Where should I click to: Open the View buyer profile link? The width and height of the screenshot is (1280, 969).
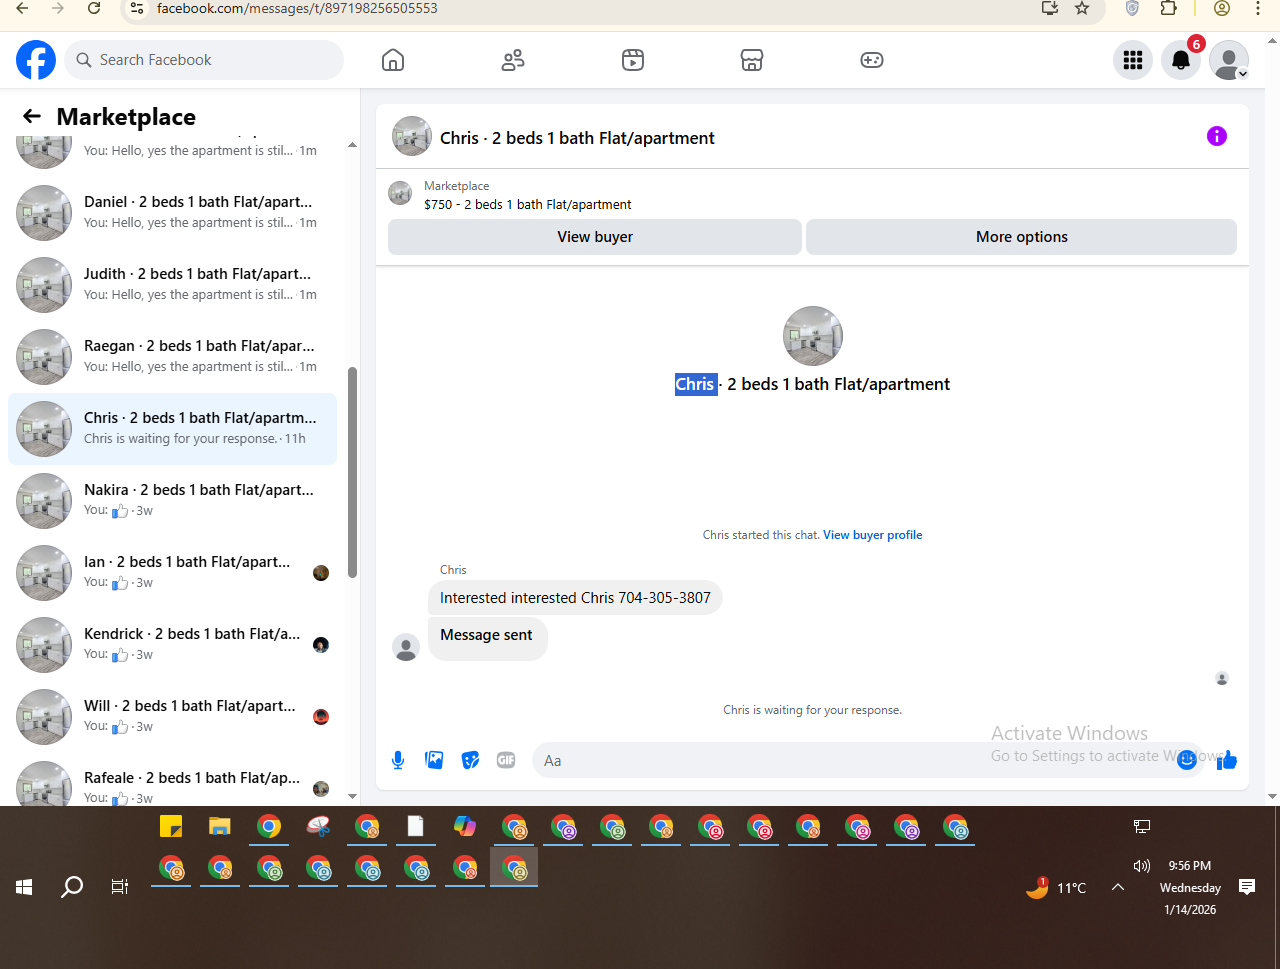tap(873, 535)
